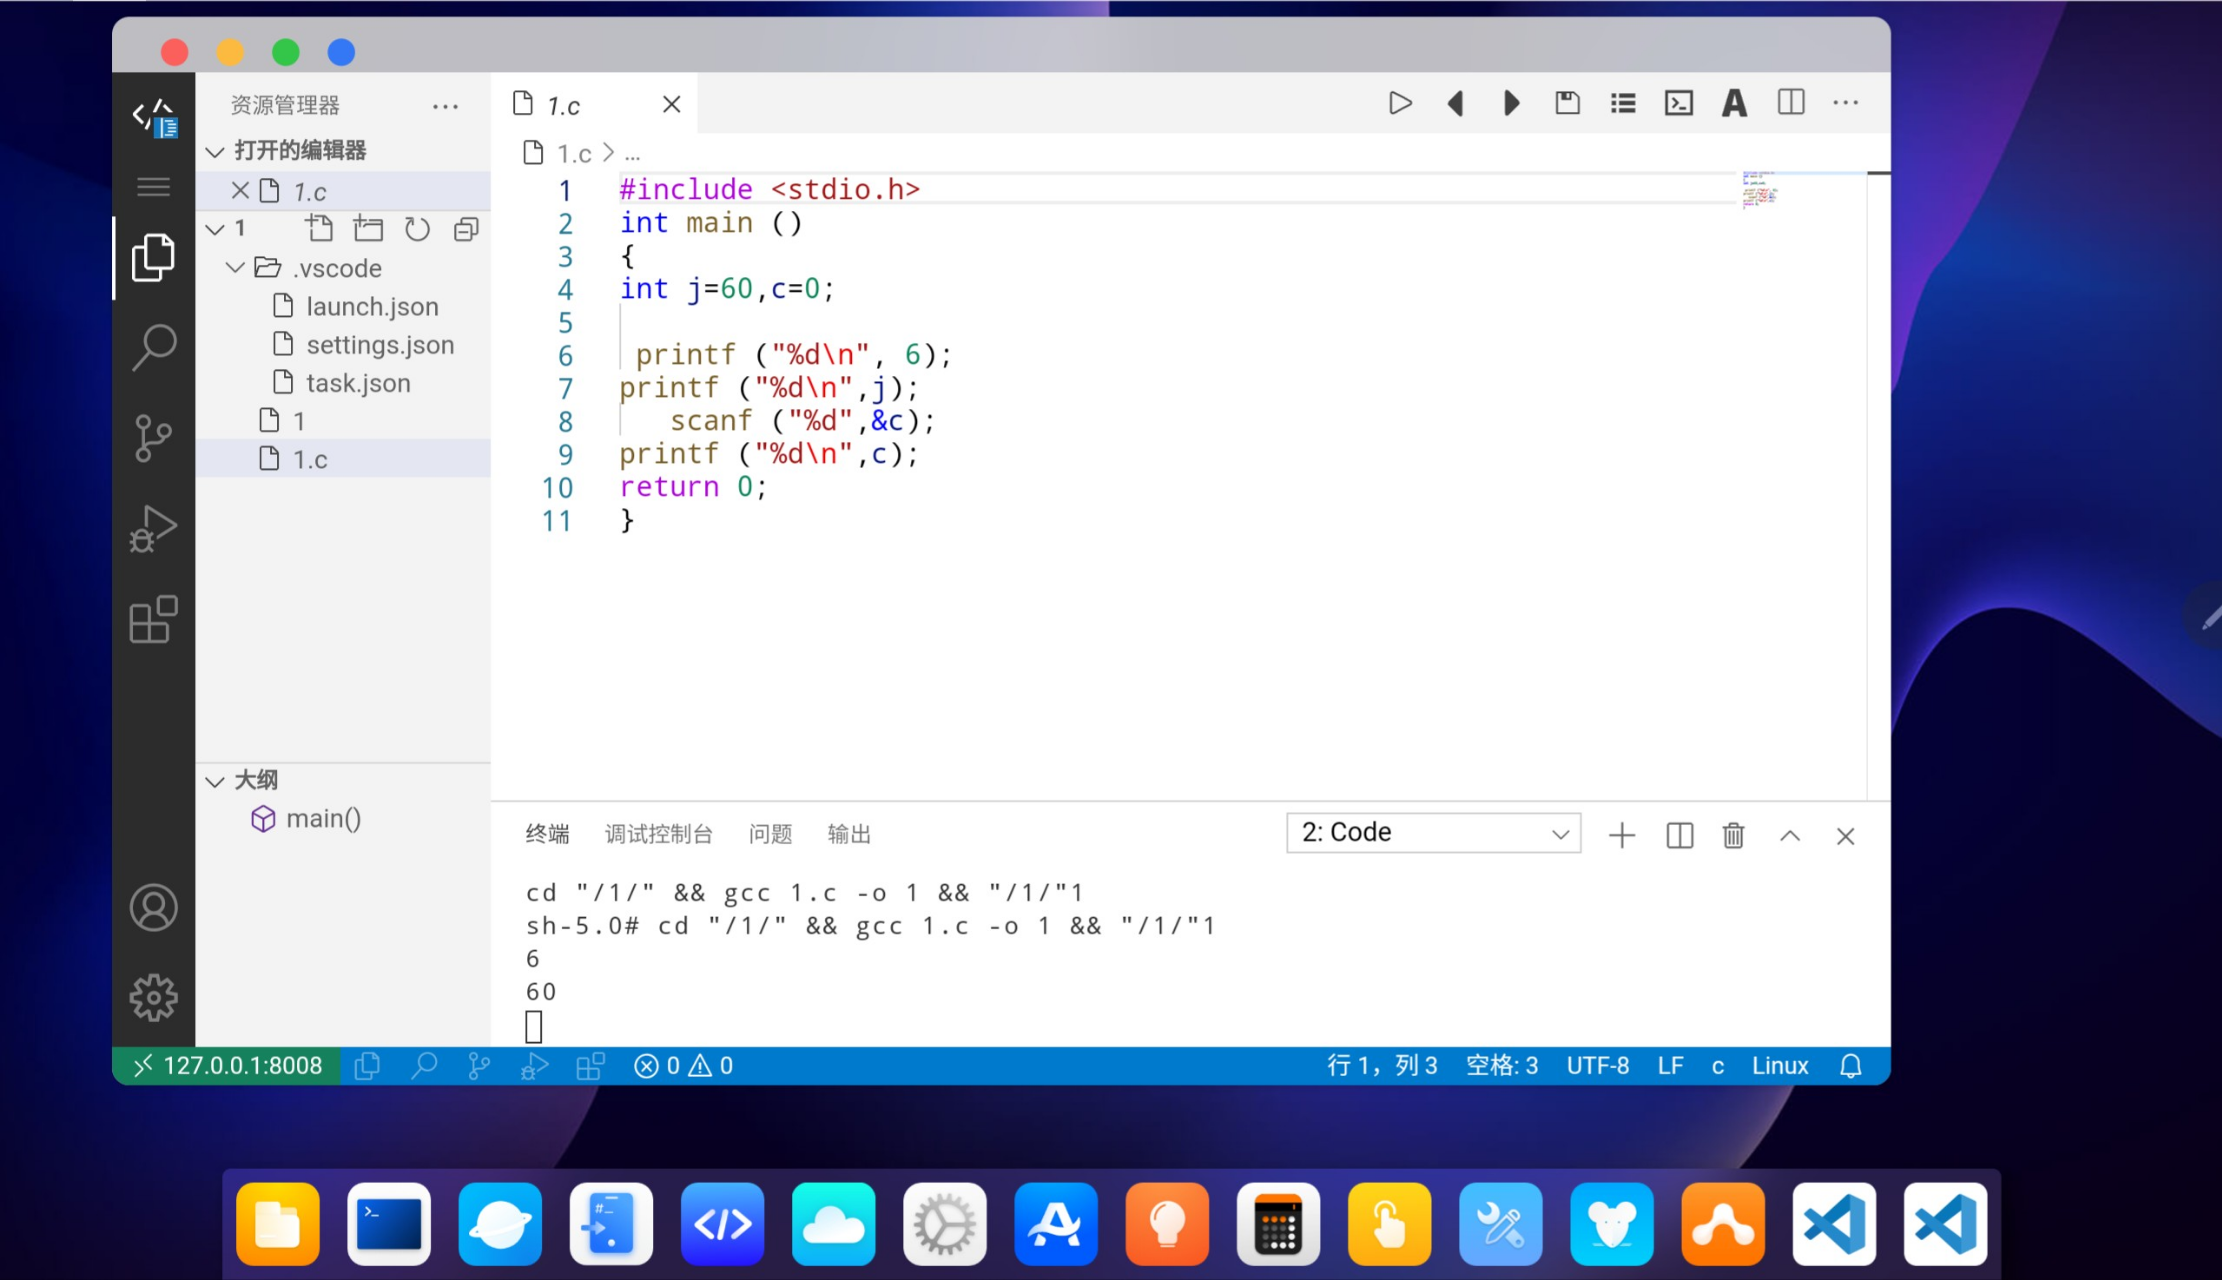2222x1280 pixels.
Task: Click the terminal input cursor line
Action: [534, 1026]
